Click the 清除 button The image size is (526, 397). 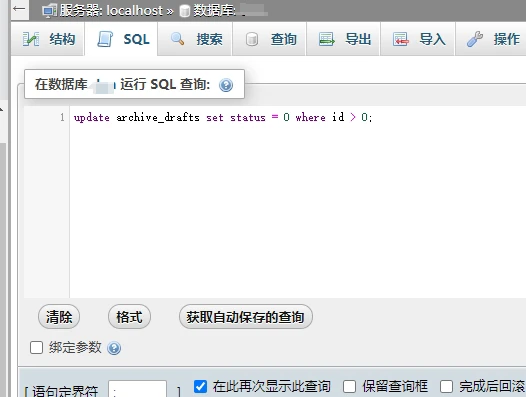pos(59,317)
